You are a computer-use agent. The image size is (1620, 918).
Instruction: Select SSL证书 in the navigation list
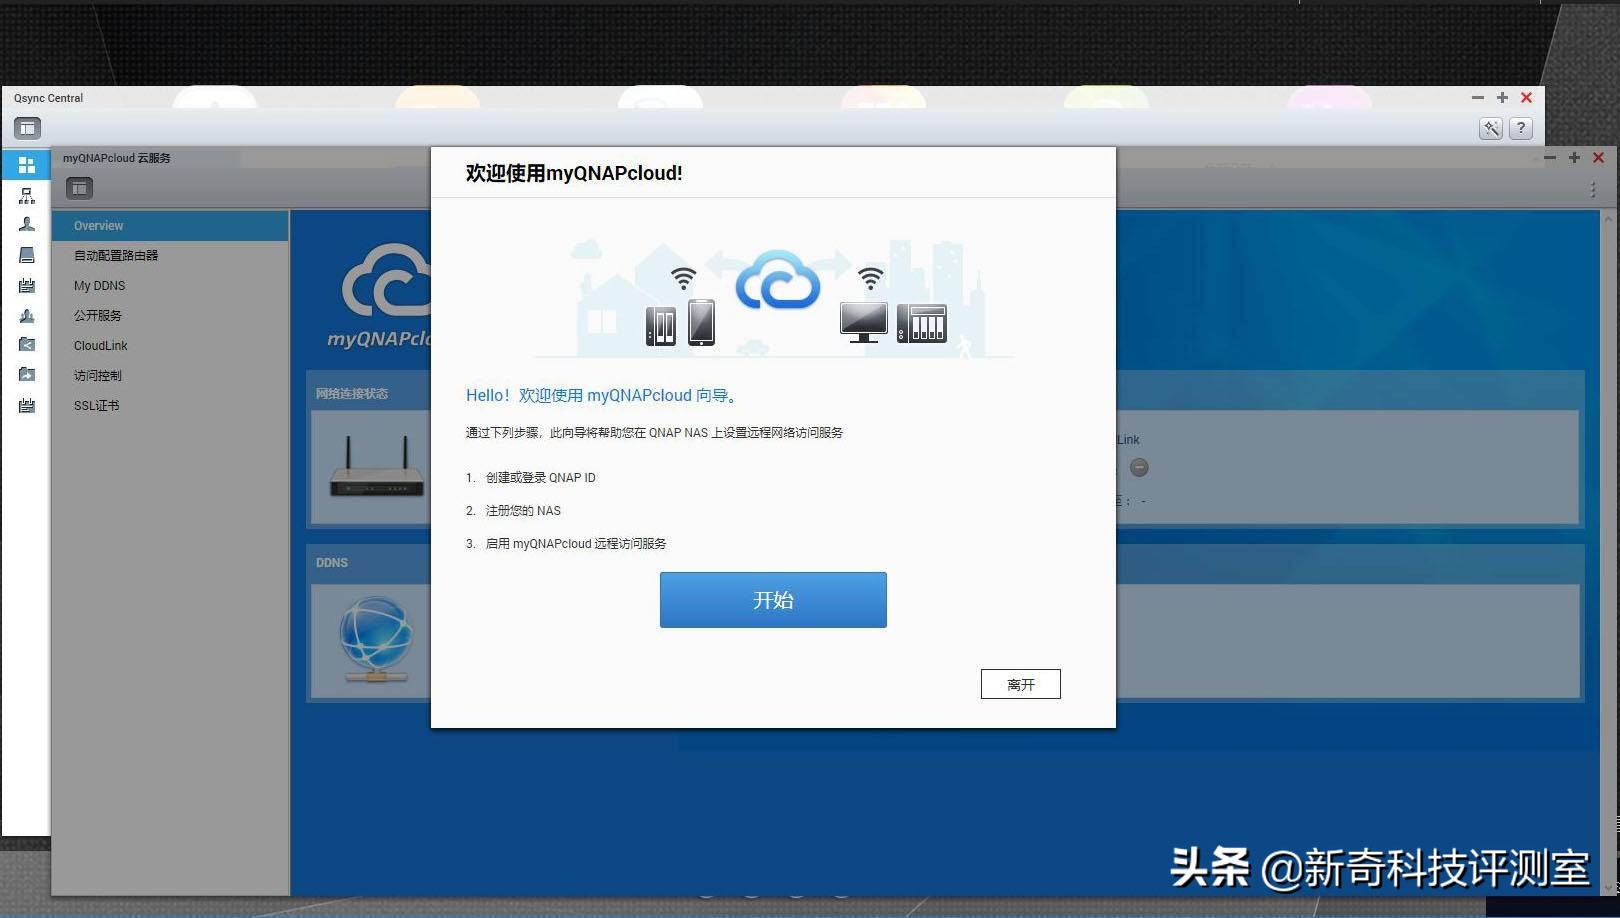point(95,405)
